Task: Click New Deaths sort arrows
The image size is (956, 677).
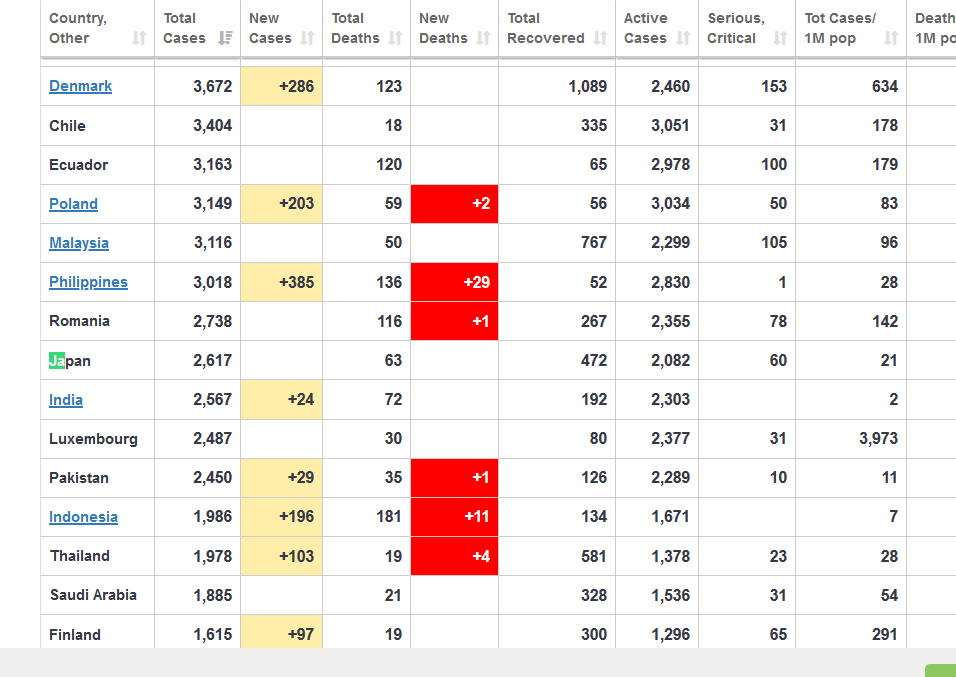Action: 483,38
